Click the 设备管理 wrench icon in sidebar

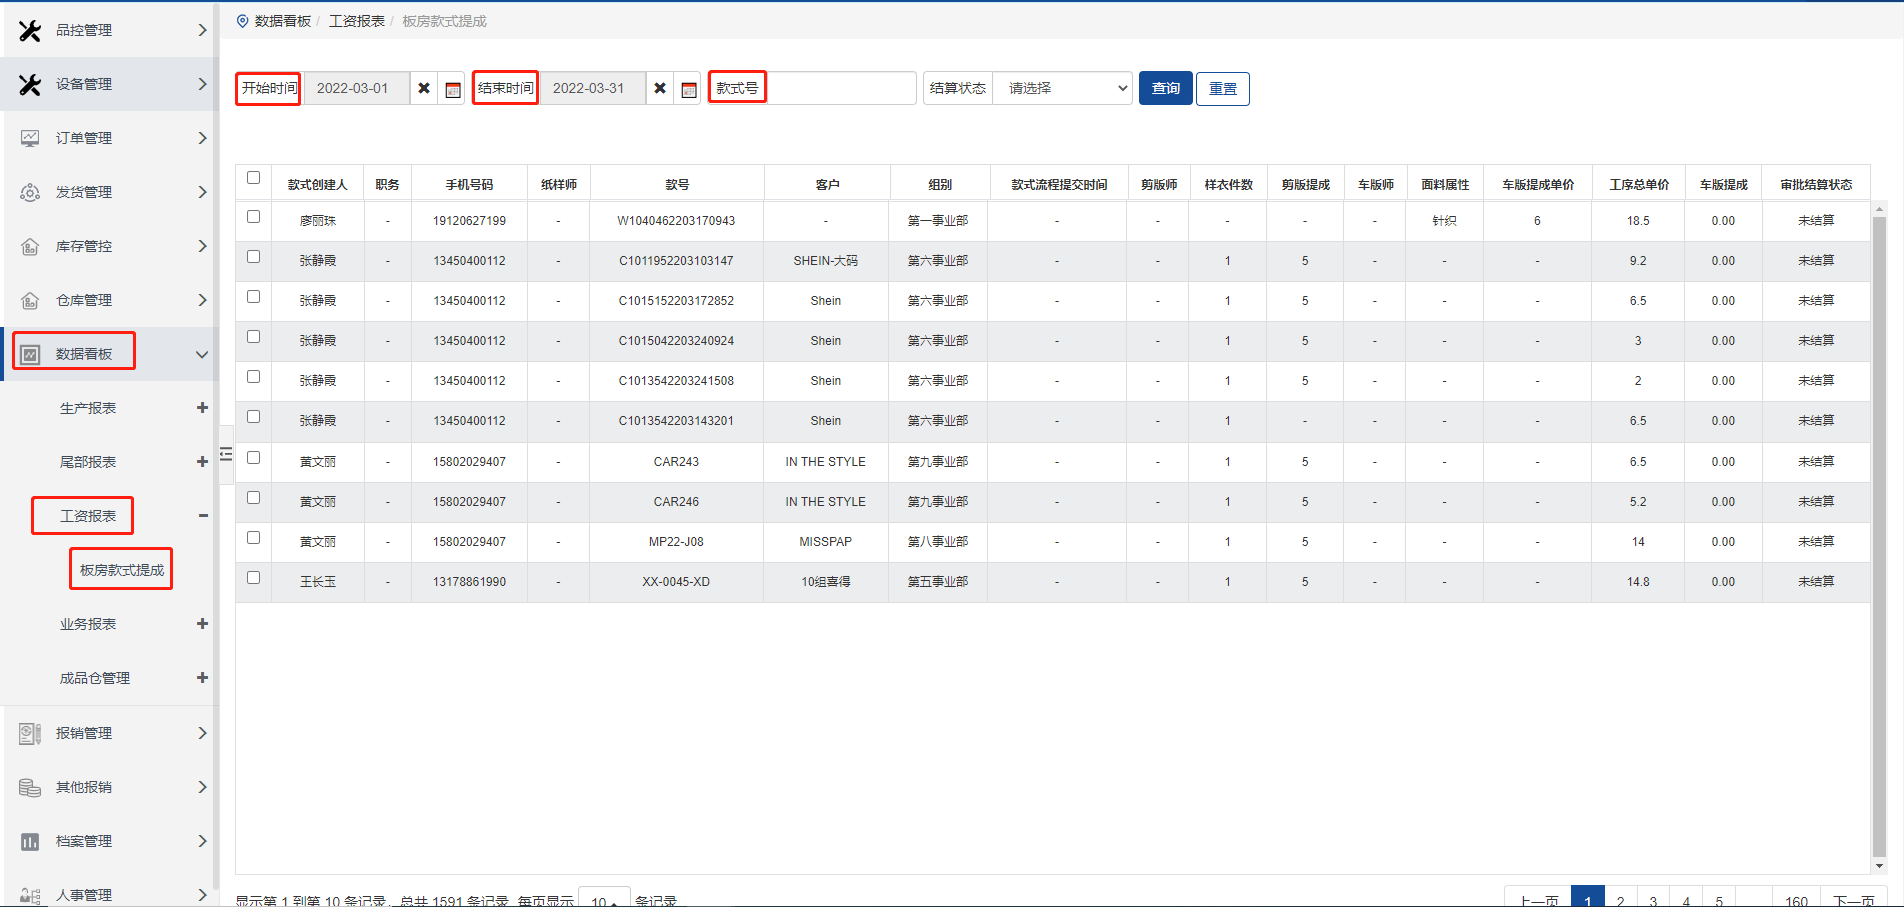pyautogui.click(x=30, y=85)
